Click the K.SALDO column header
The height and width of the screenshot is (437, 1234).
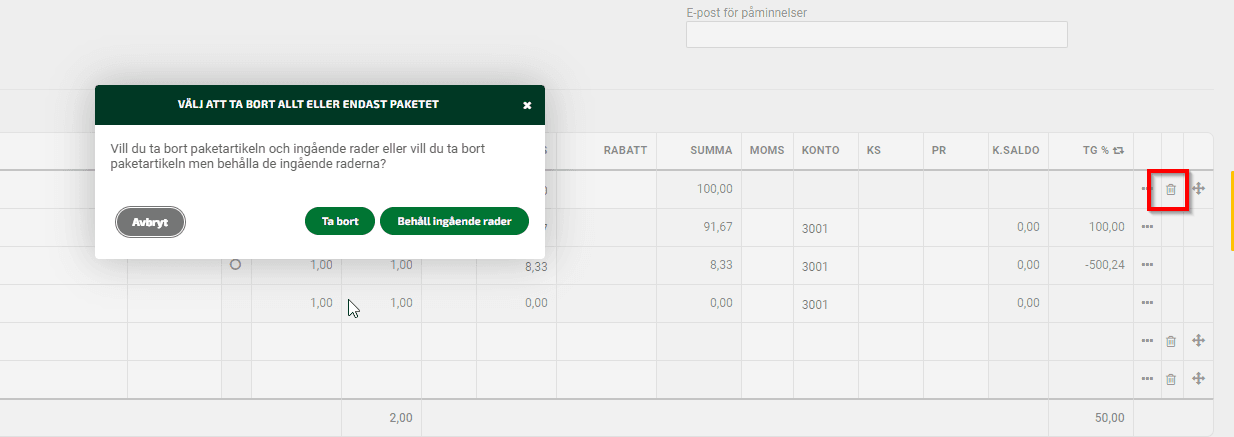(1015, 150)
